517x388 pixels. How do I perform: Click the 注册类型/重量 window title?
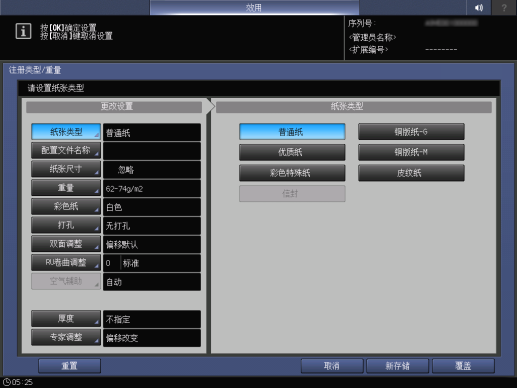[x=35, y=70]
